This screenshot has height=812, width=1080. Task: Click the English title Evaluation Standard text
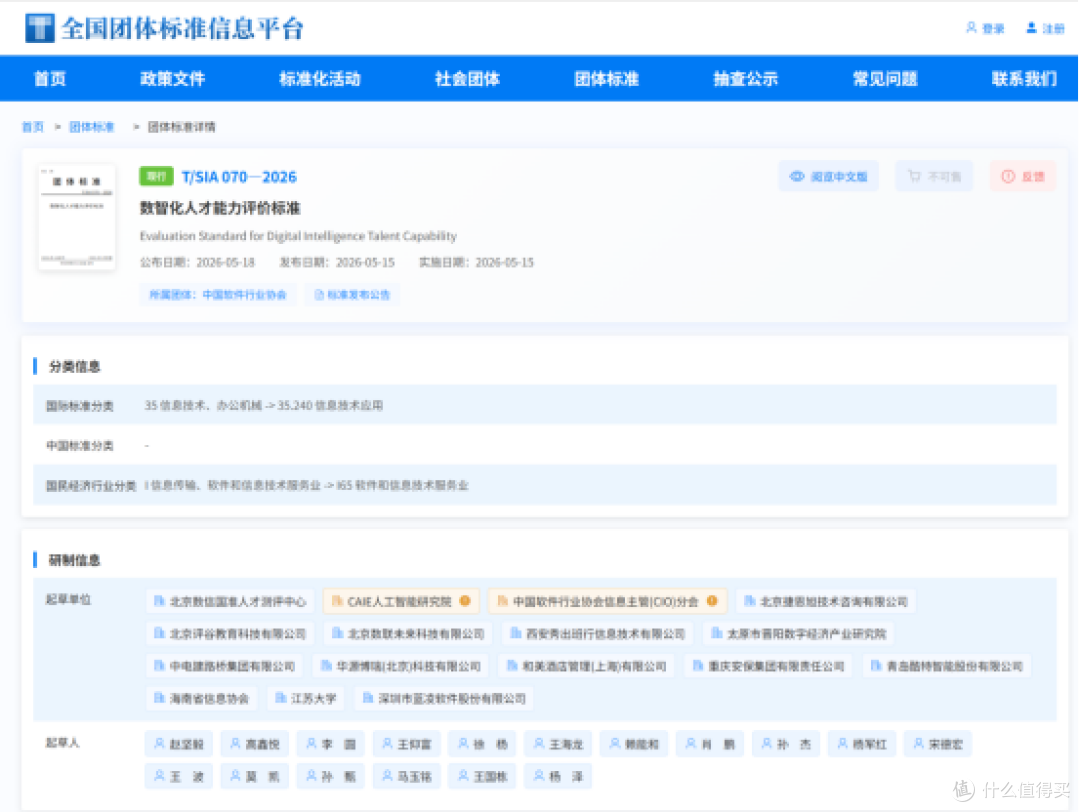(x=298, y=236)
